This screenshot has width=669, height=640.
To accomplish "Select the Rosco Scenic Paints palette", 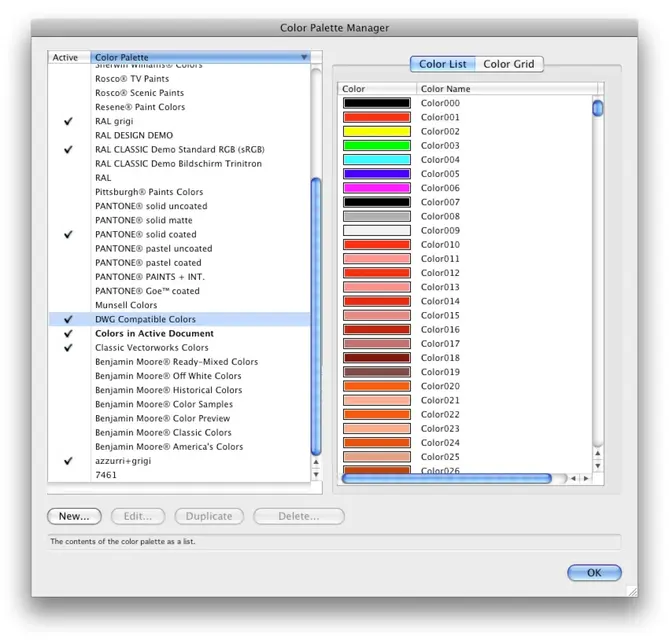I will pyautogui.click(x=140, y=93).
